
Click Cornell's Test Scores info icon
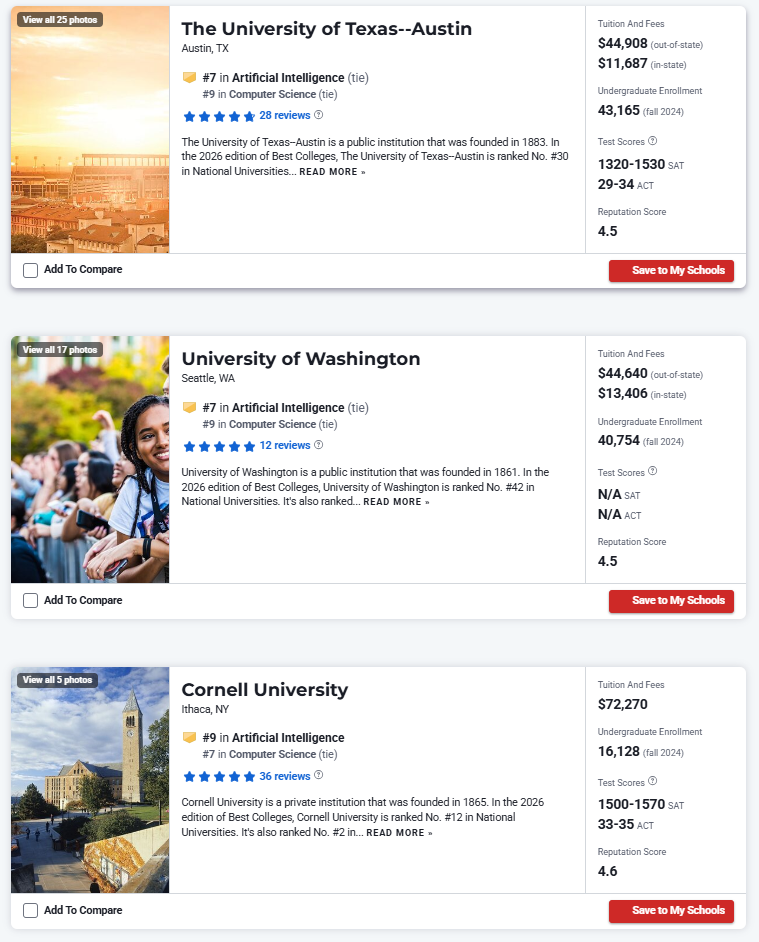652,782
